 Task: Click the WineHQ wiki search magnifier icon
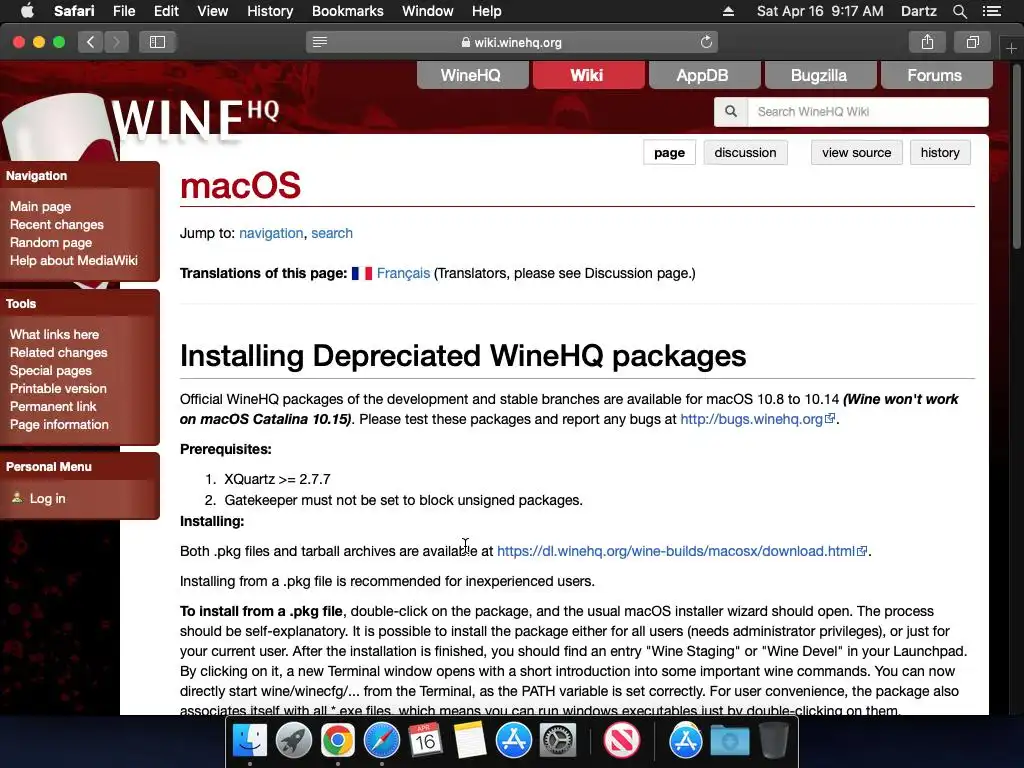[x=731, y=112]
